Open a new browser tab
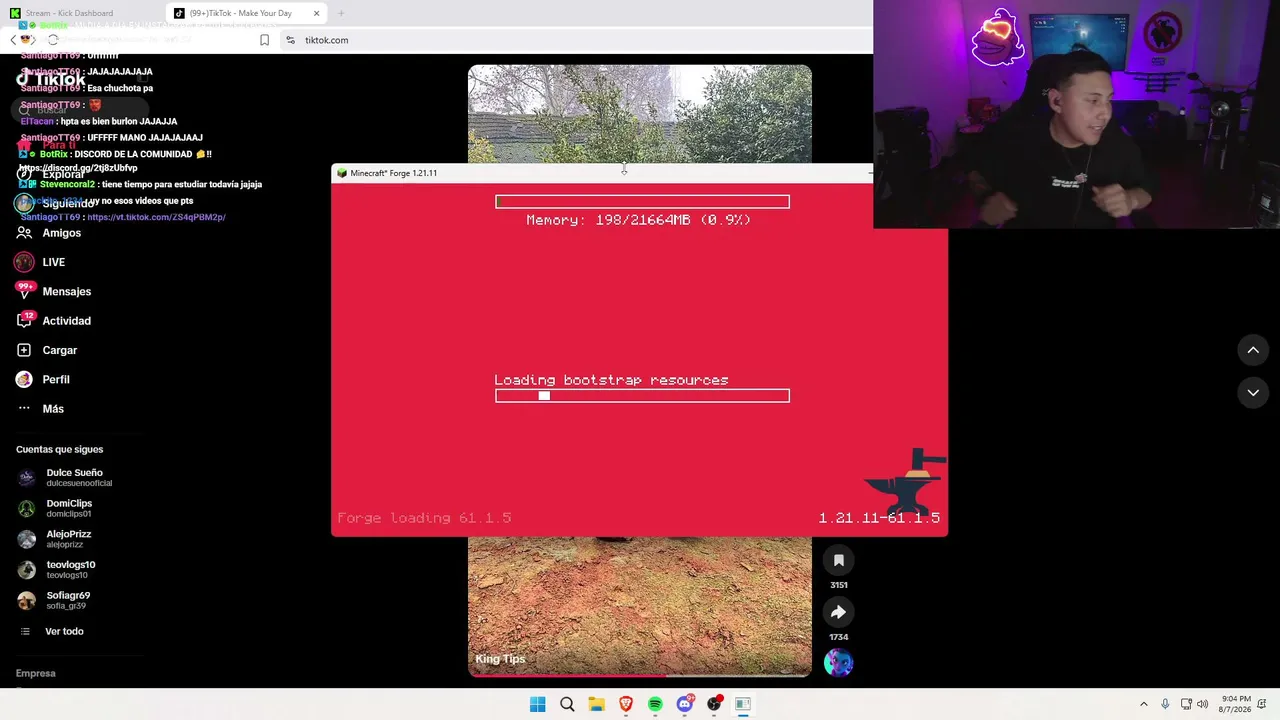Image resolution: width=1280 pixels, height=720 pixels. [341, 13]
